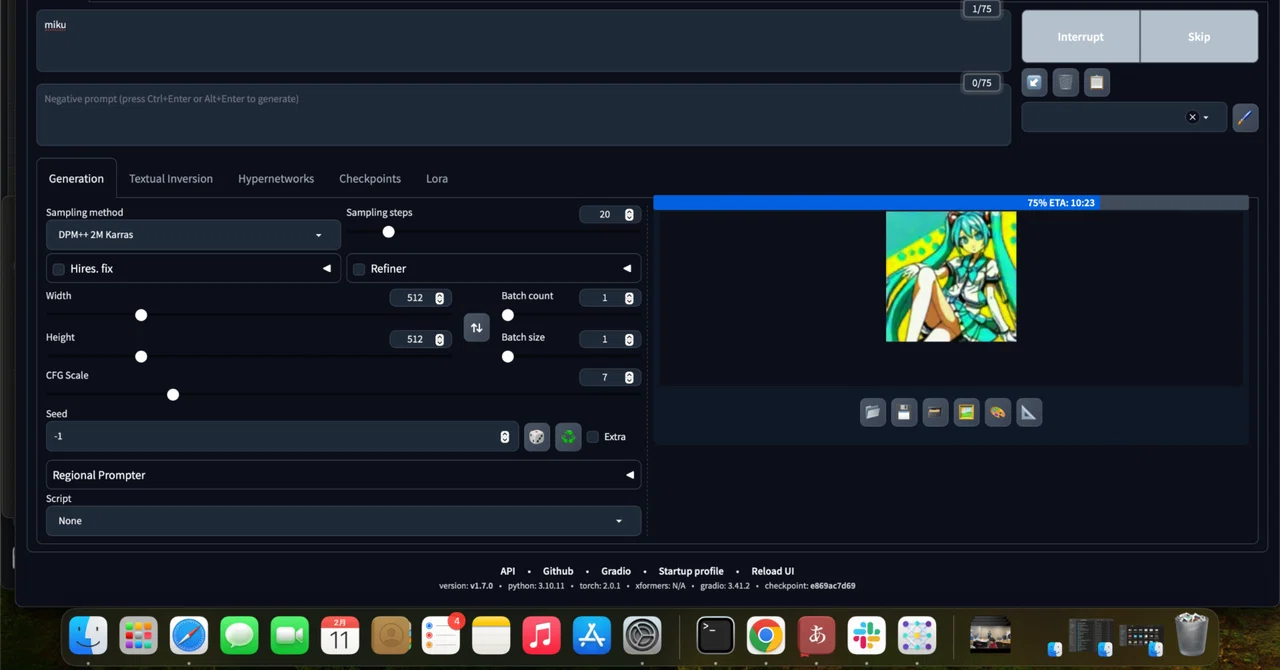Save image as zip archive icon
1280x670 pixels.
click(935, 412)
